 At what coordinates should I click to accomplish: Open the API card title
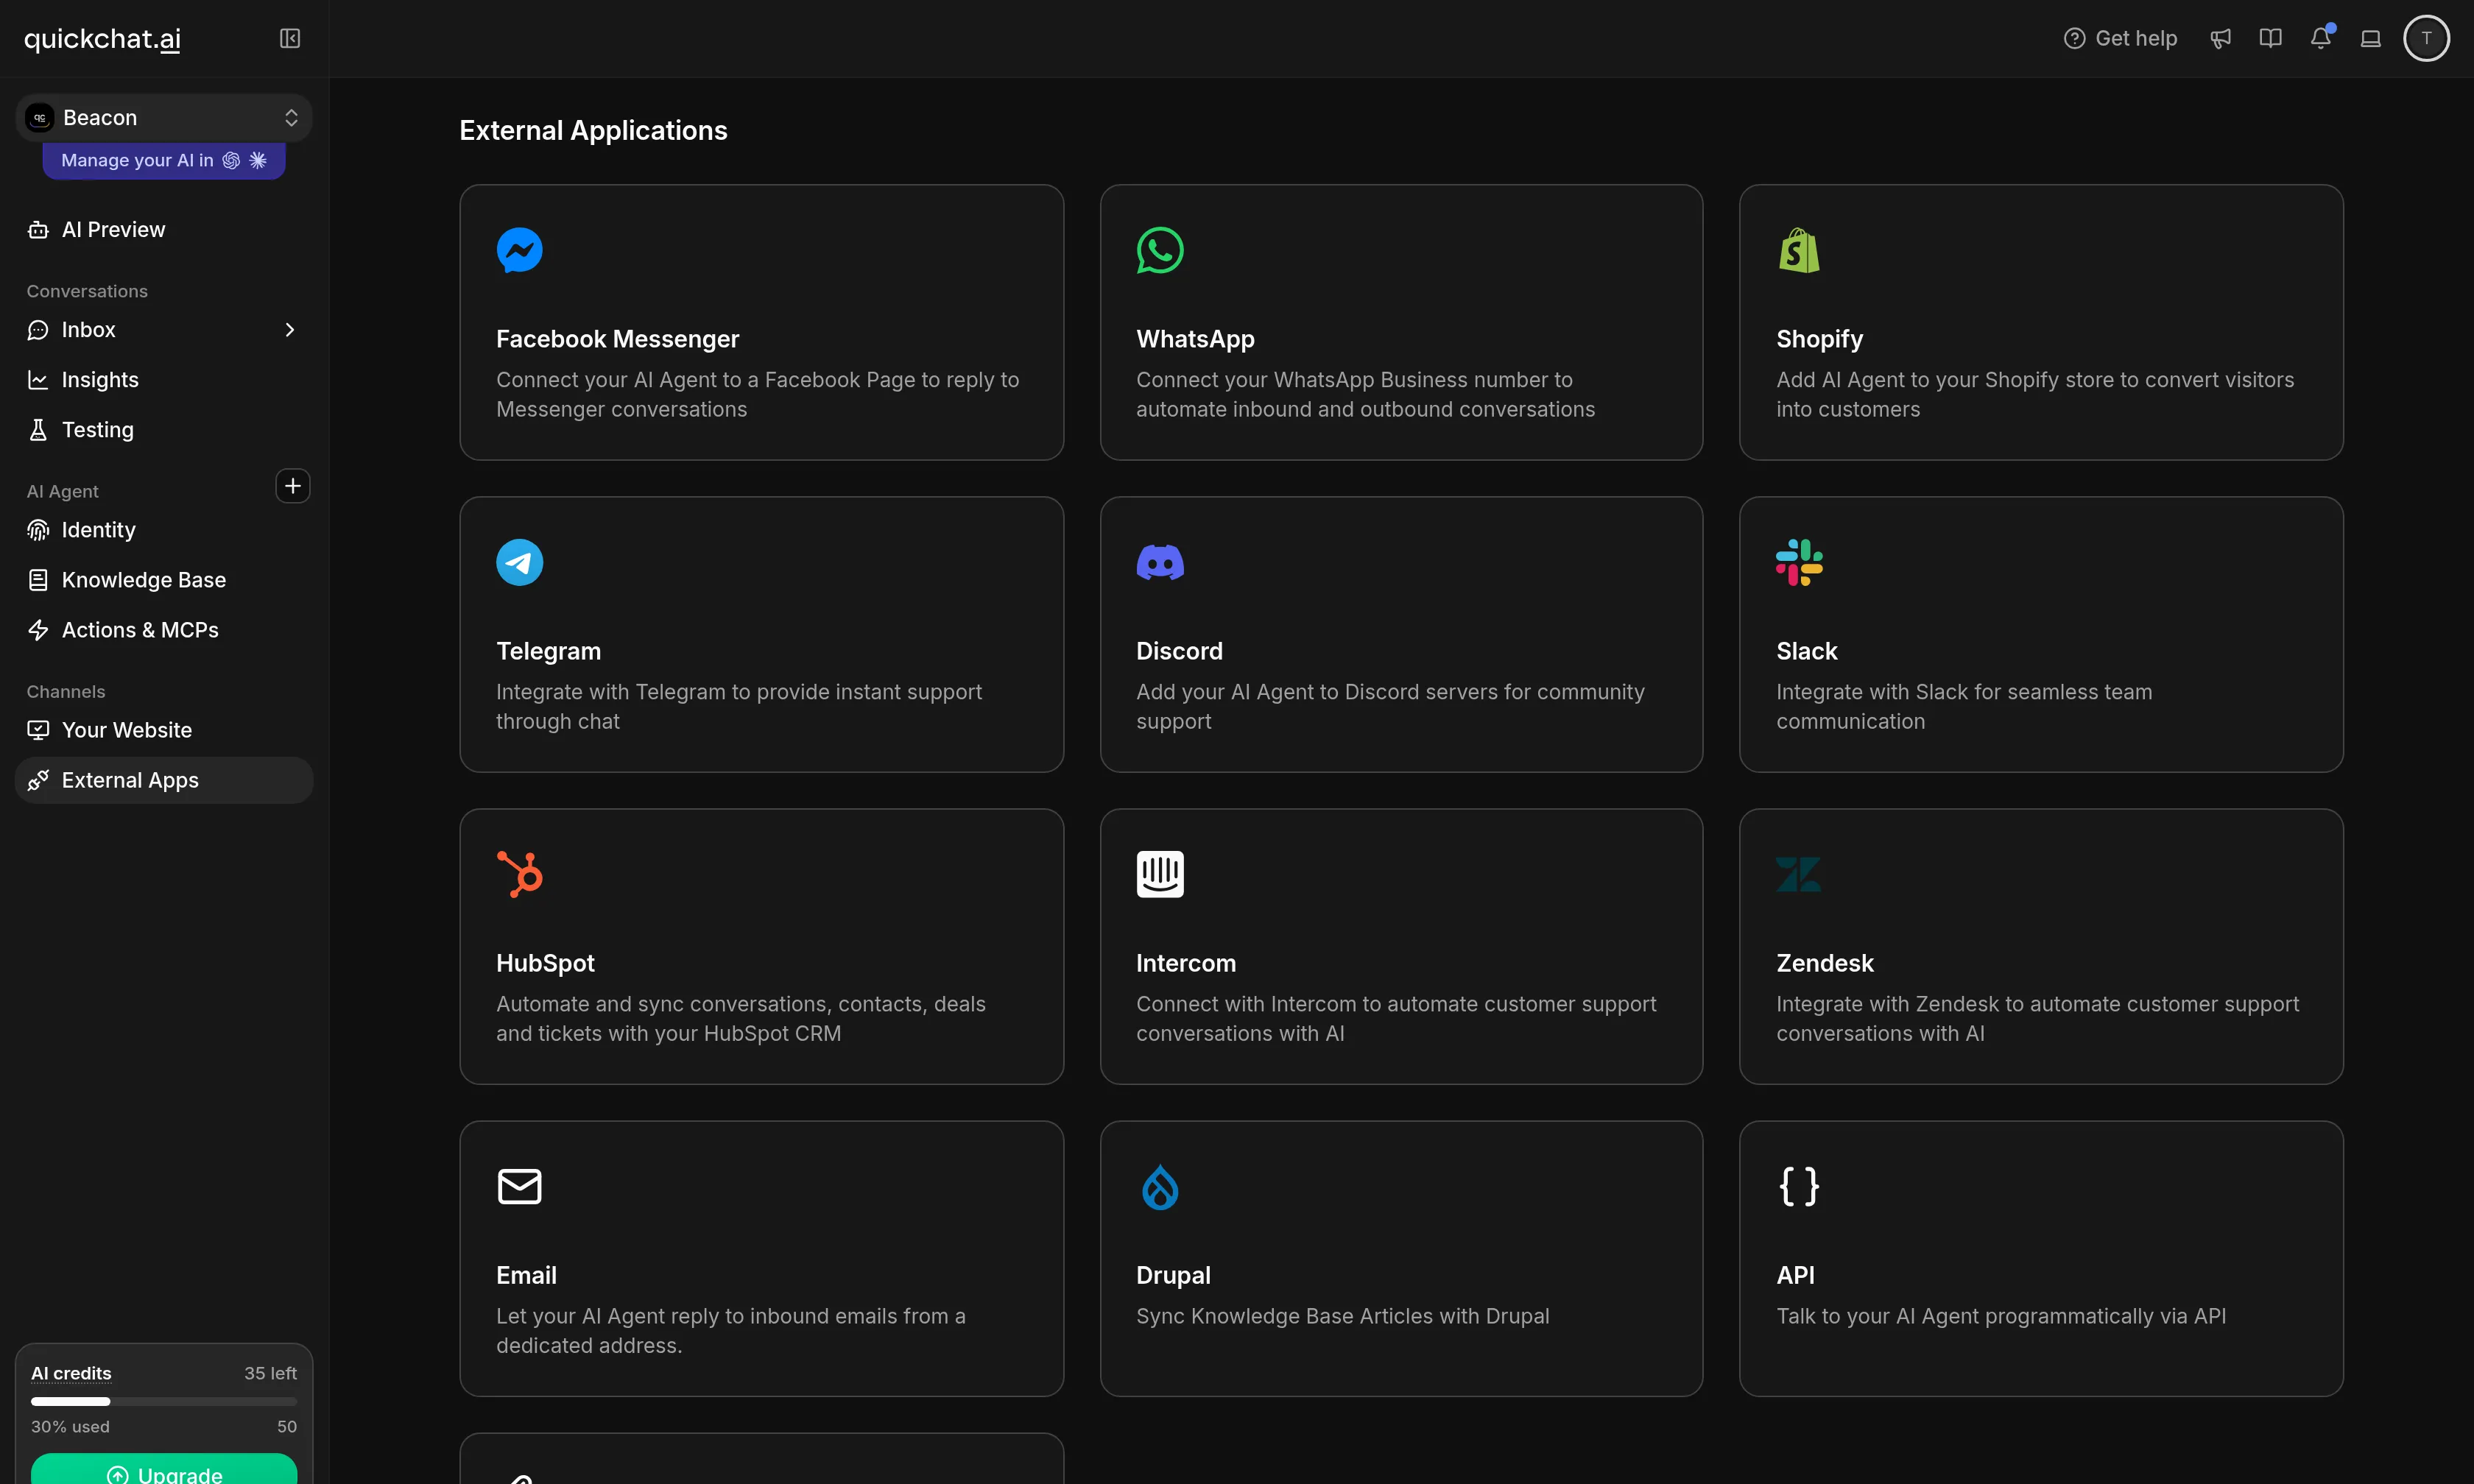(1795, 1275)
